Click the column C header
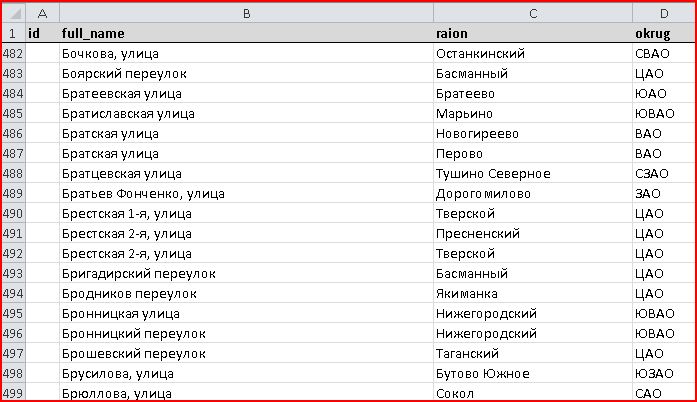Viewport: 697px width, 402px height. 532,13
